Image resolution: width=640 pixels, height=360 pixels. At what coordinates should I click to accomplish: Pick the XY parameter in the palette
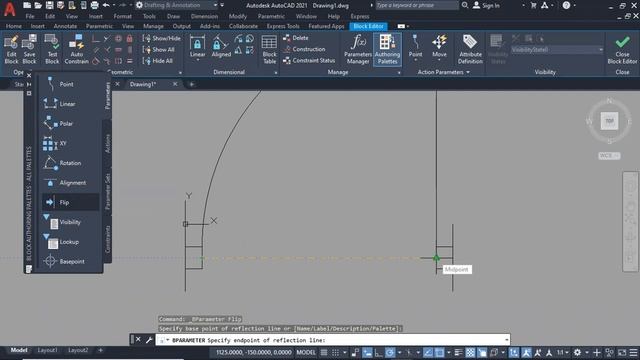(70, 143)
